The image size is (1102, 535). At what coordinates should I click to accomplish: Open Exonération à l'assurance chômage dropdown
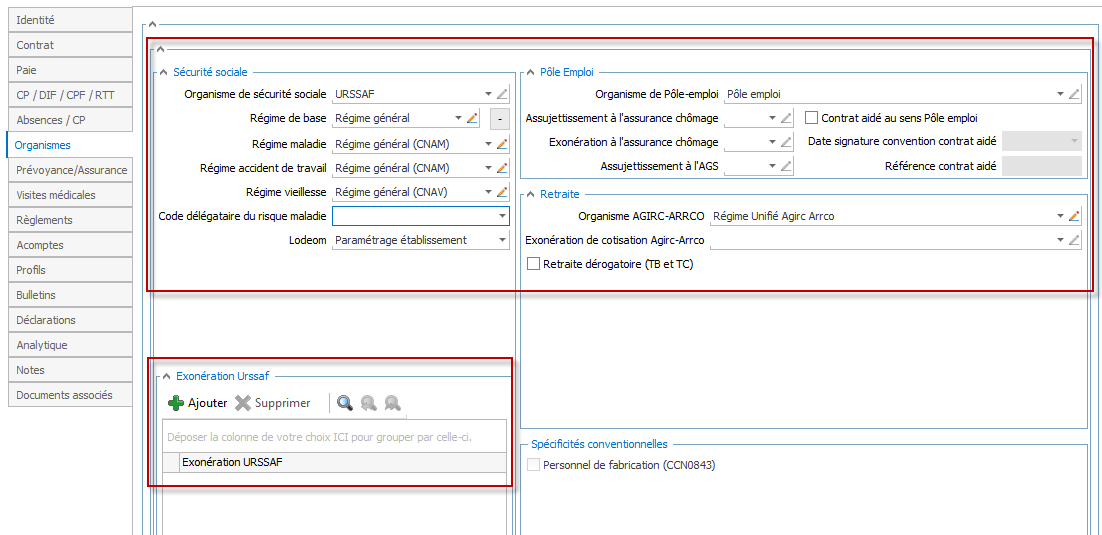[772, 143]
